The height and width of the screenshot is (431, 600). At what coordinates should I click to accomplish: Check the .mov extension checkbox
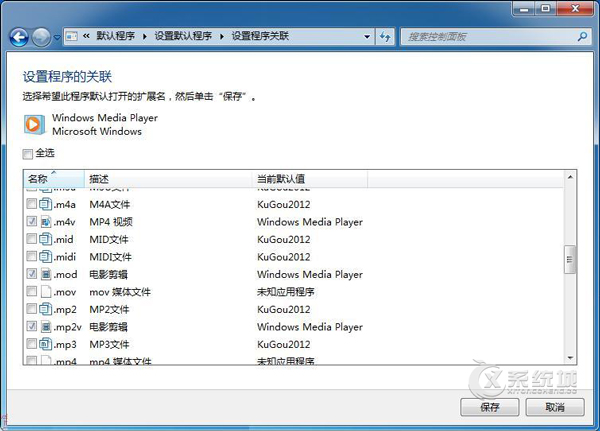32,291
